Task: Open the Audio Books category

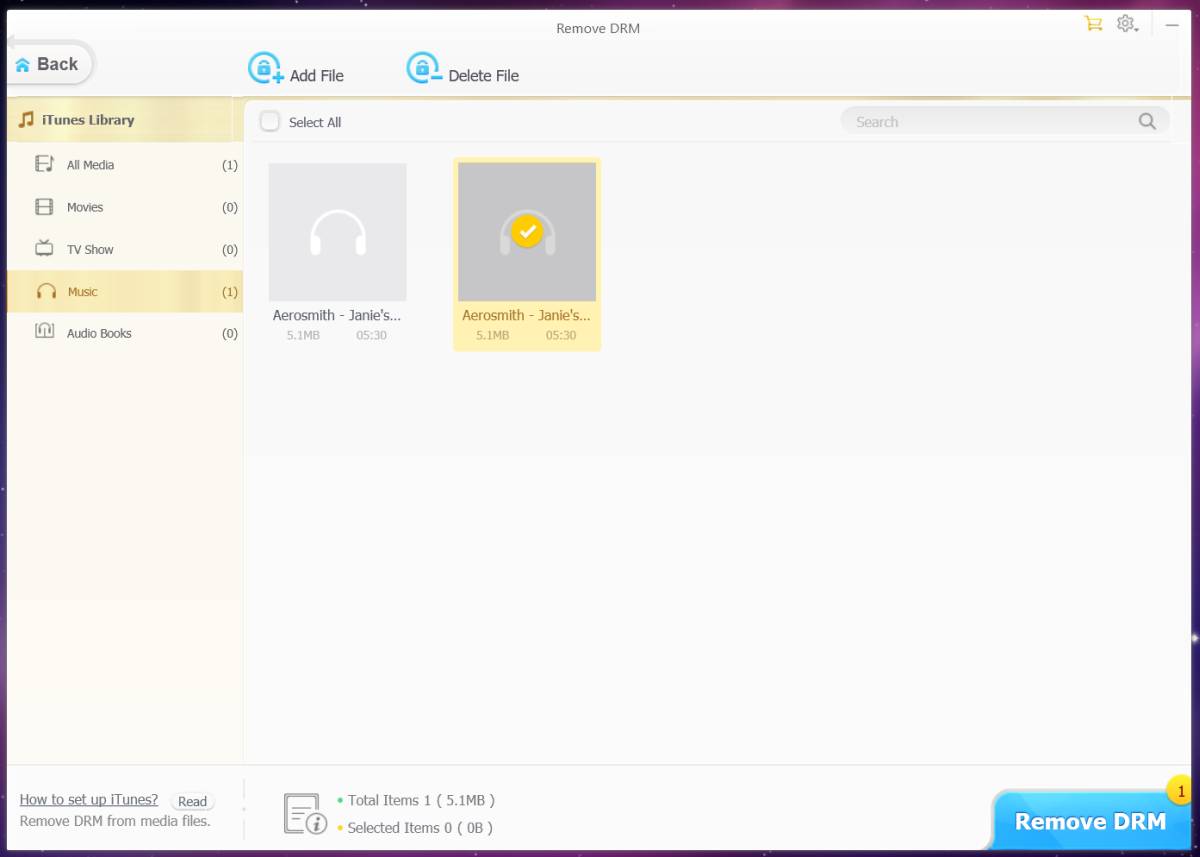Action: click(x=124, y=333)
